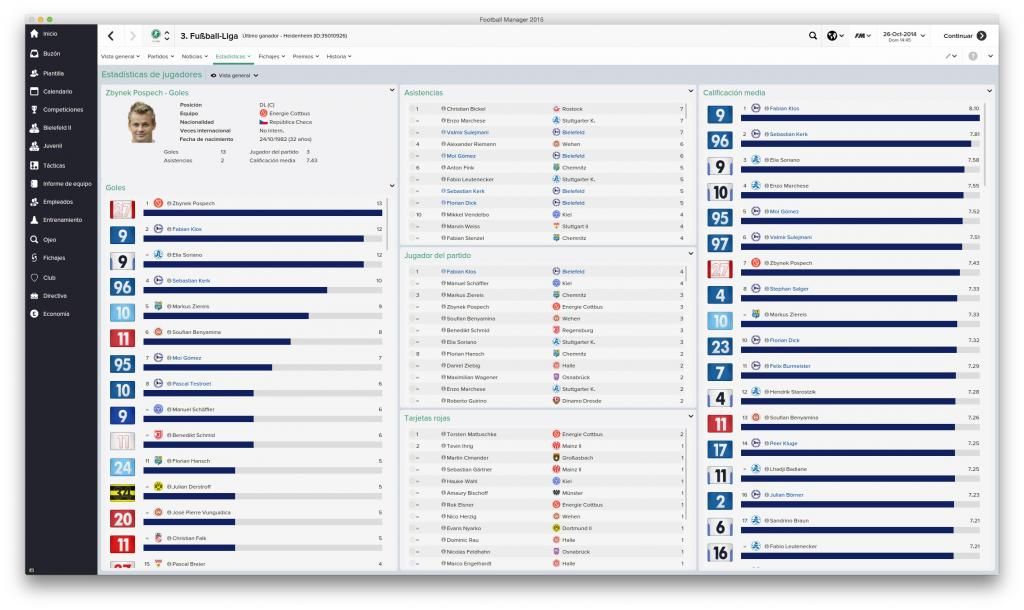Open the Estadísticas menu tab
The width and height of the screenshot is (1024, 610).
(x=233, y=56)
